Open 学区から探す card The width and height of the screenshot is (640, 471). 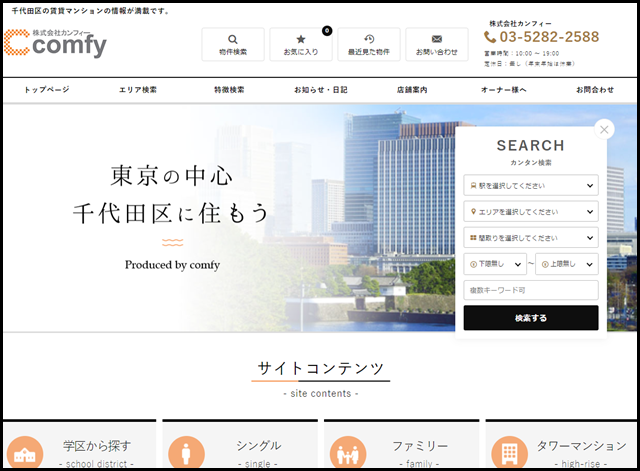tap(80, 444)
